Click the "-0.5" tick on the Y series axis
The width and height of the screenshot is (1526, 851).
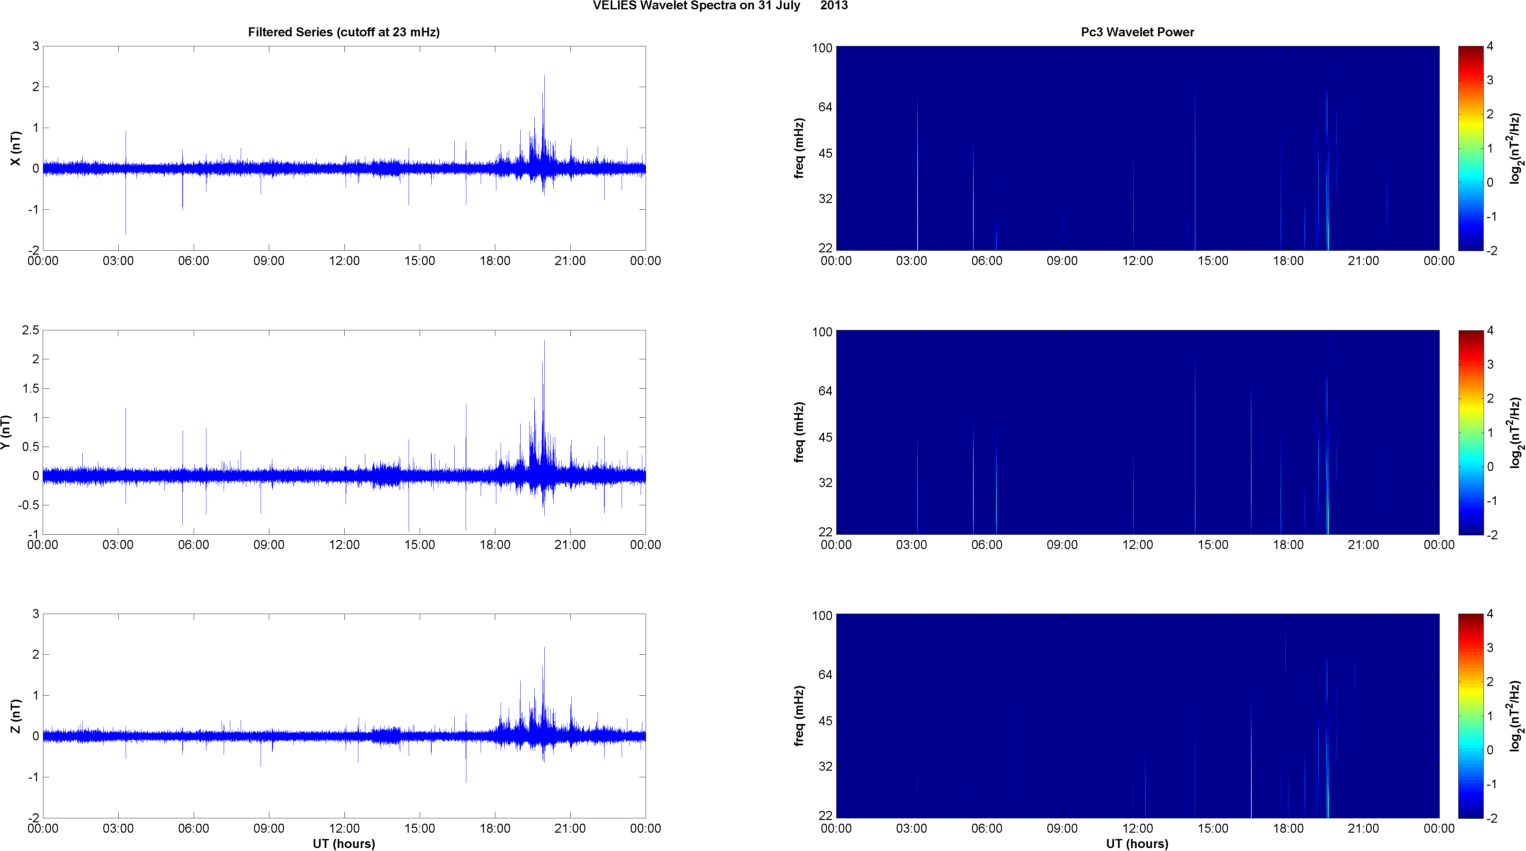tap(28, 505)
